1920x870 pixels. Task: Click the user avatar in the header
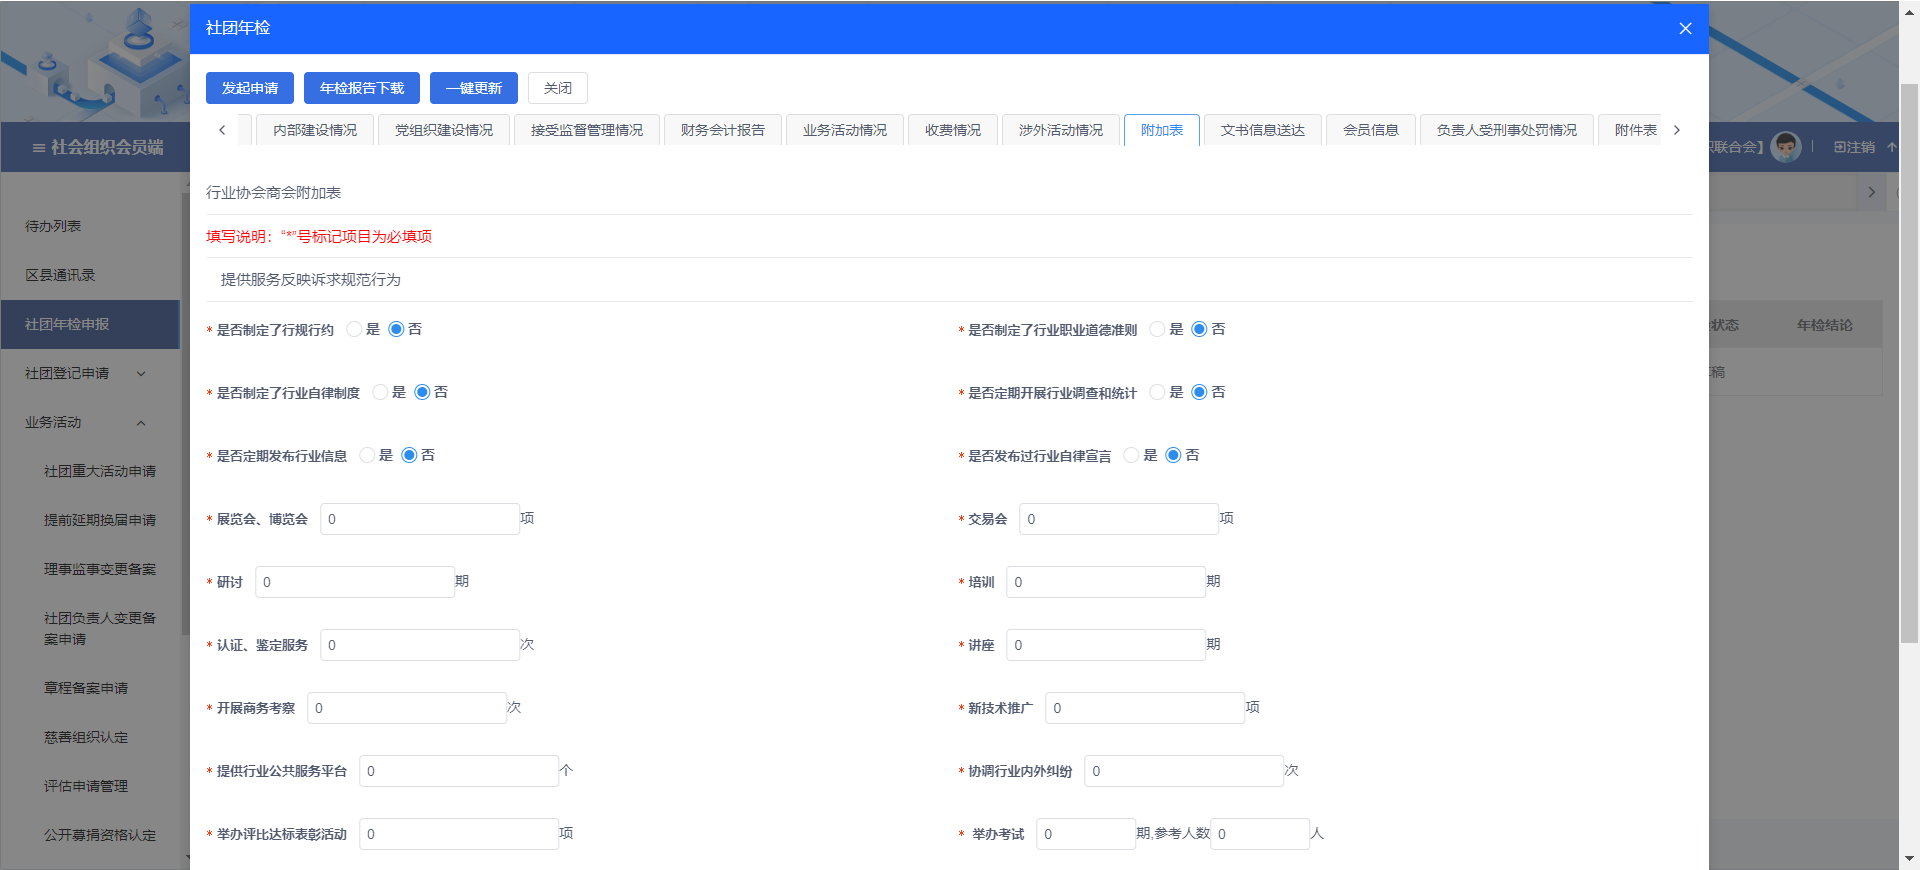[1785, 147]
